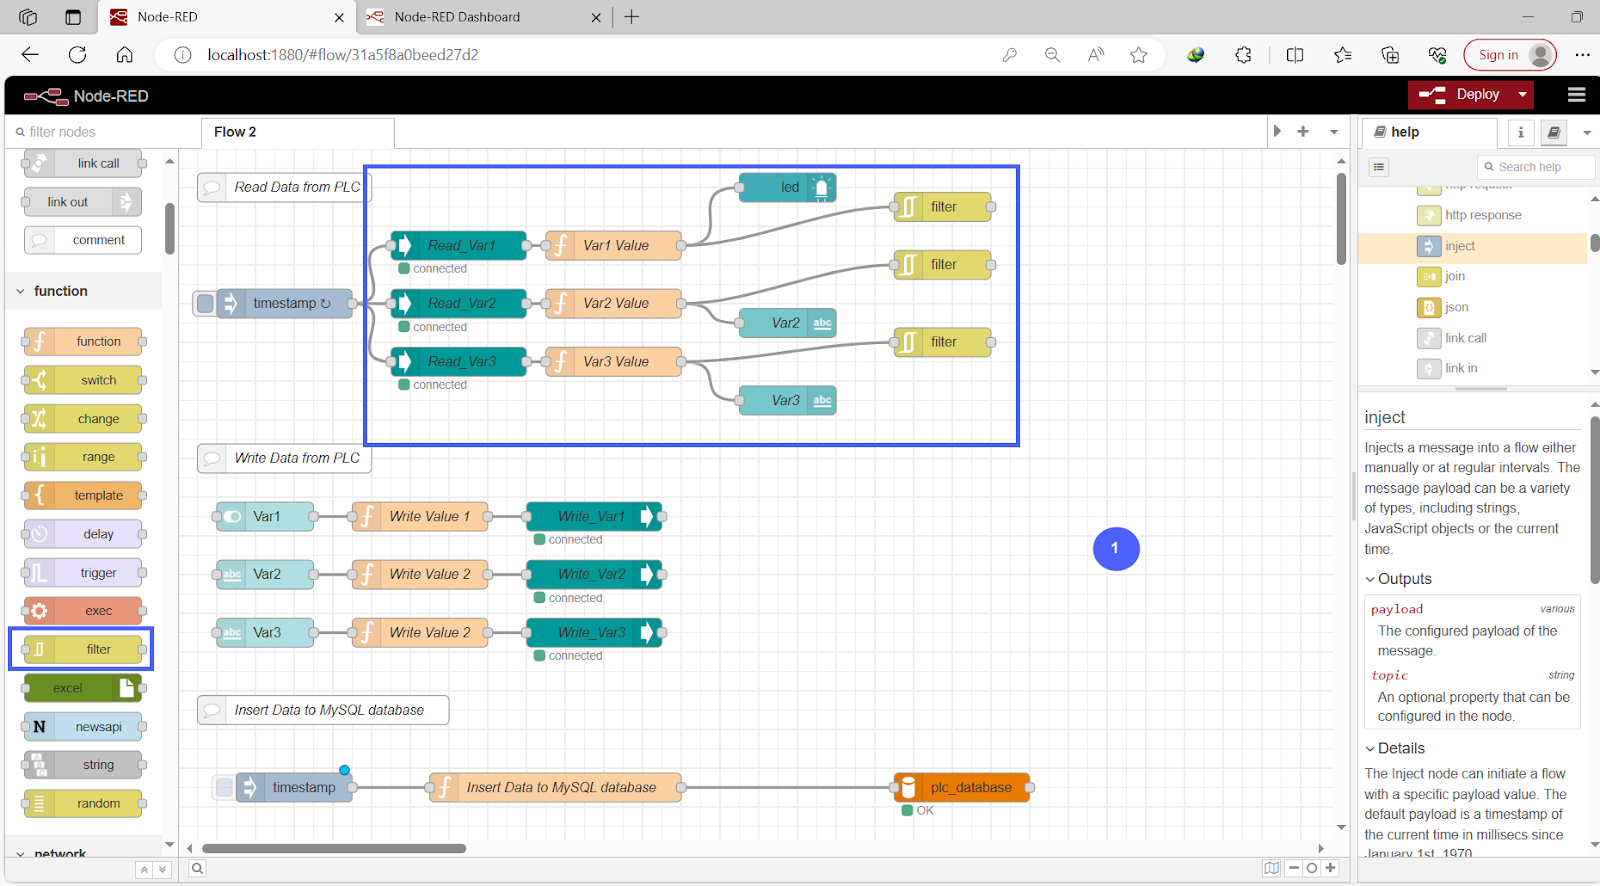Click the workspace search magnifier icon
This screenshot has width=1600, height=886.
(x=197, y=868)
